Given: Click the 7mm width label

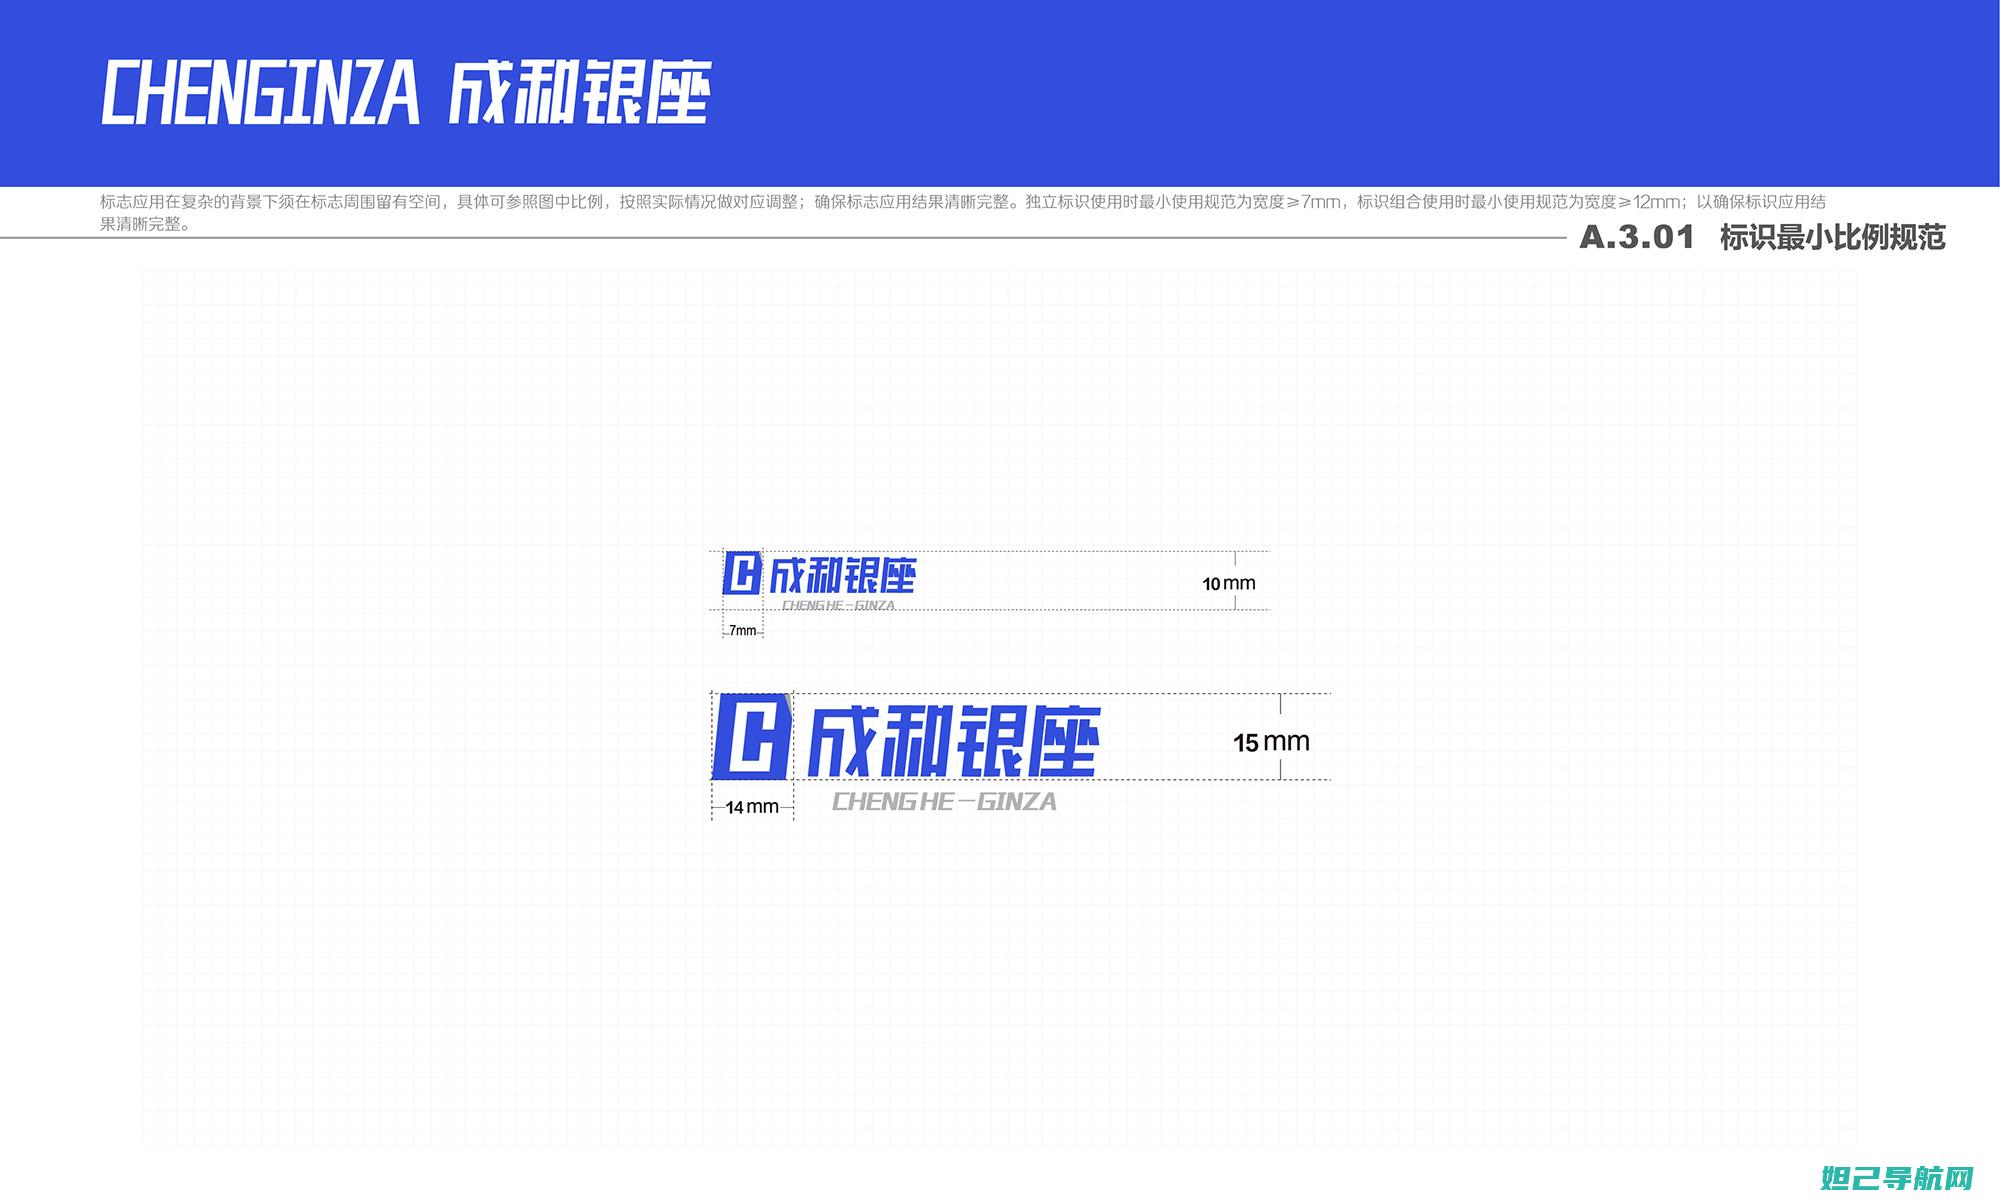Looking at the screenshot, I should tap(743, 631).
